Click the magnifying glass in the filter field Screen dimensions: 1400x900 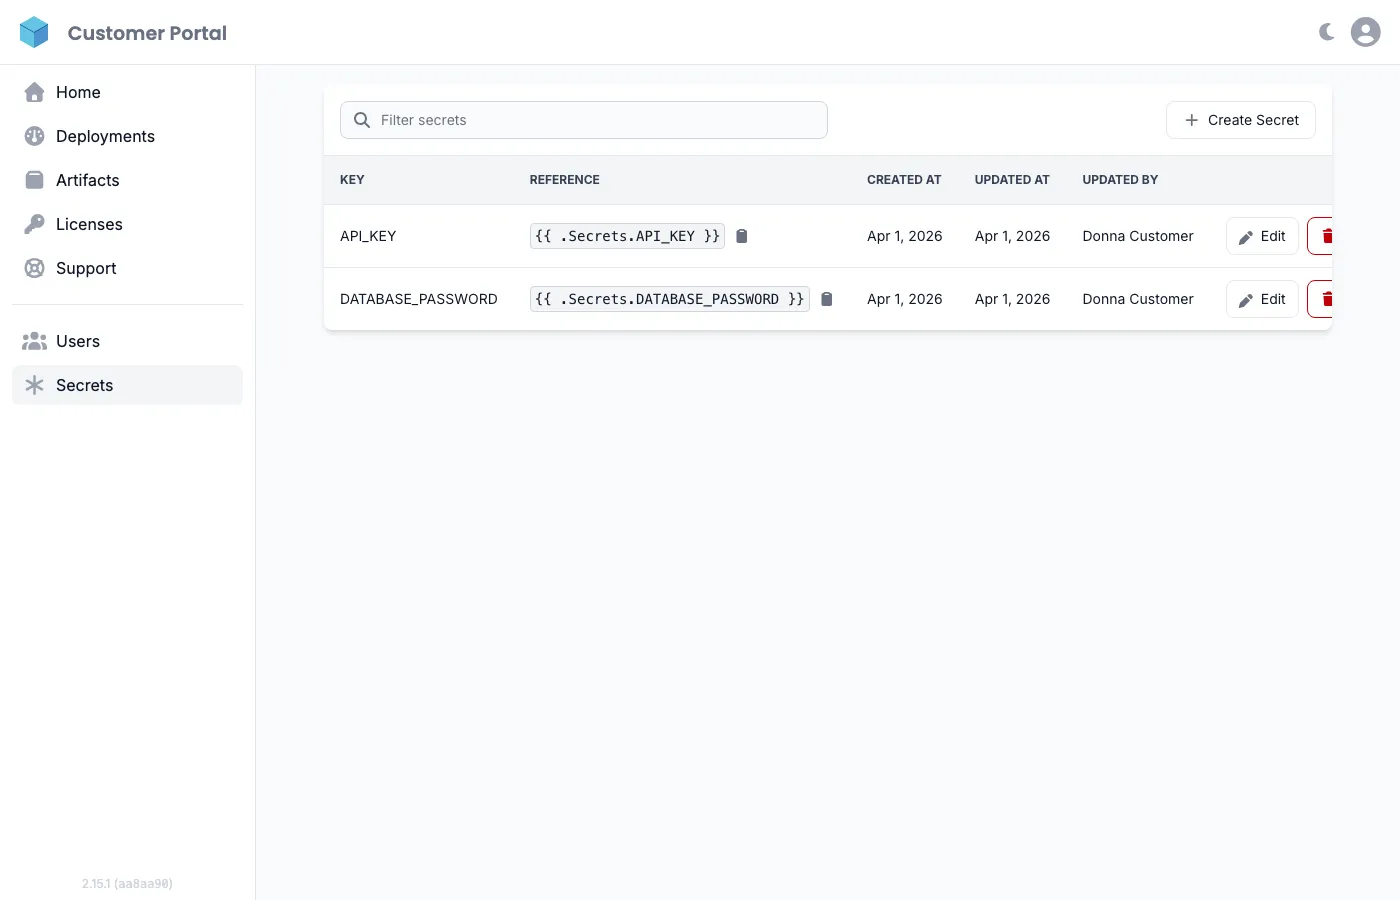click(361, 119)
